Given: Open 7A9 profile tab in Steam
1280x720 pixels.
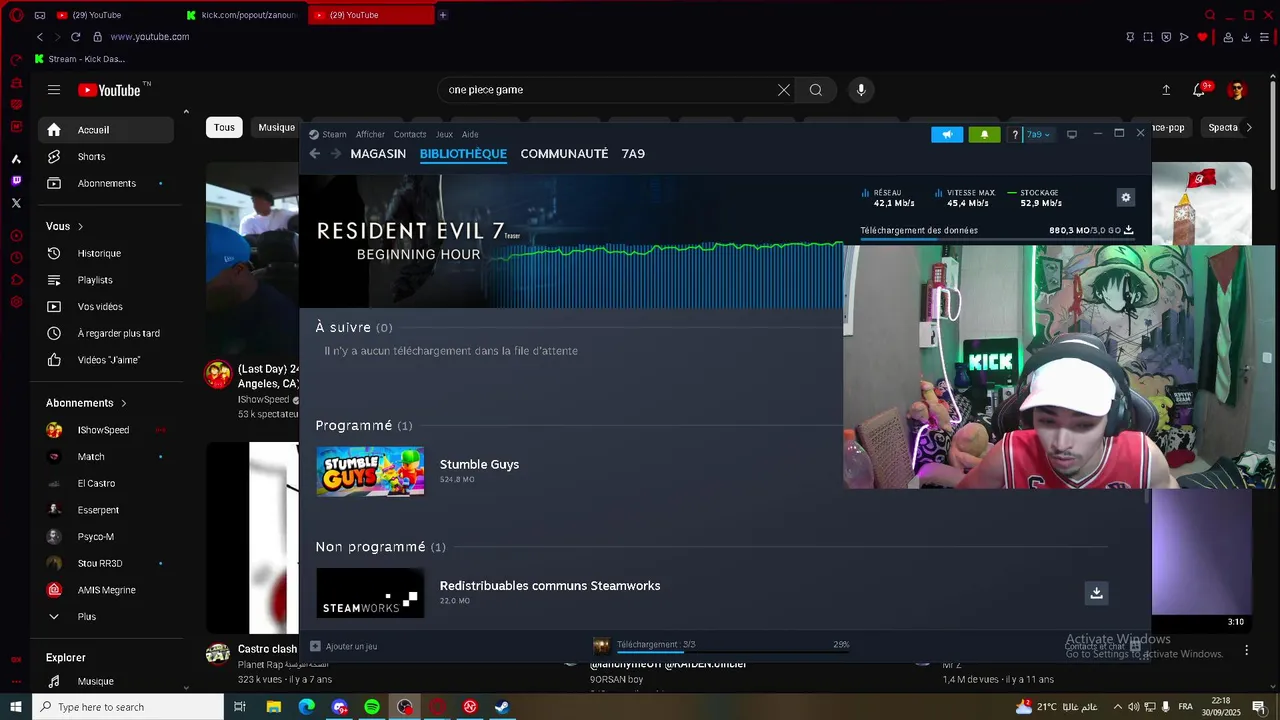Looking at the screenshot, I should (633, 154).
